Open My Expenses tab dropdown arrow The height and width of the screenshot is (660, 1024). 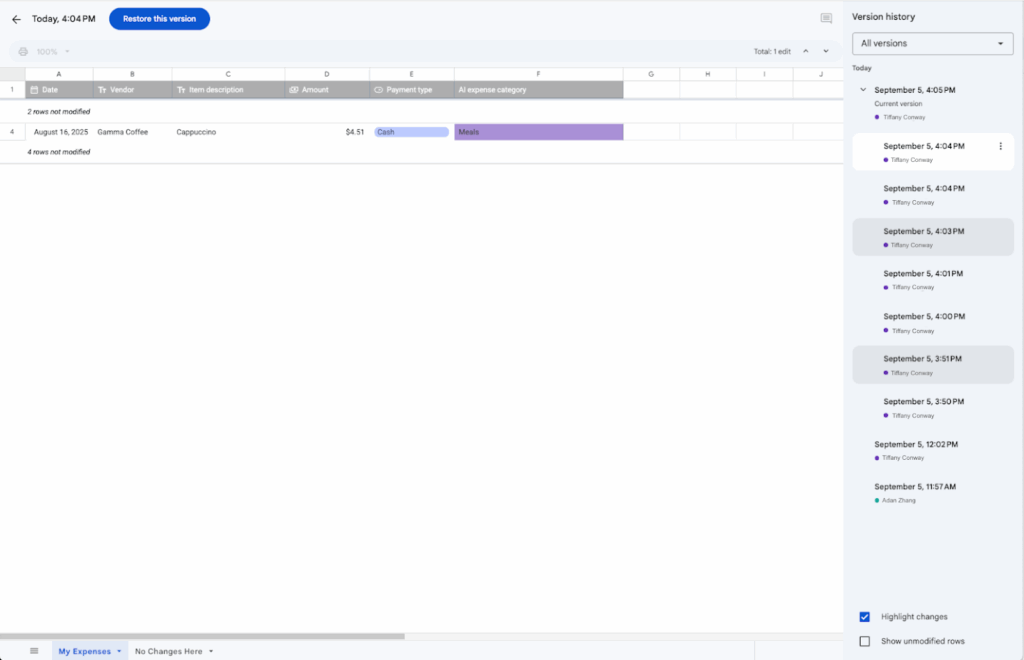(x=119, y=651)
